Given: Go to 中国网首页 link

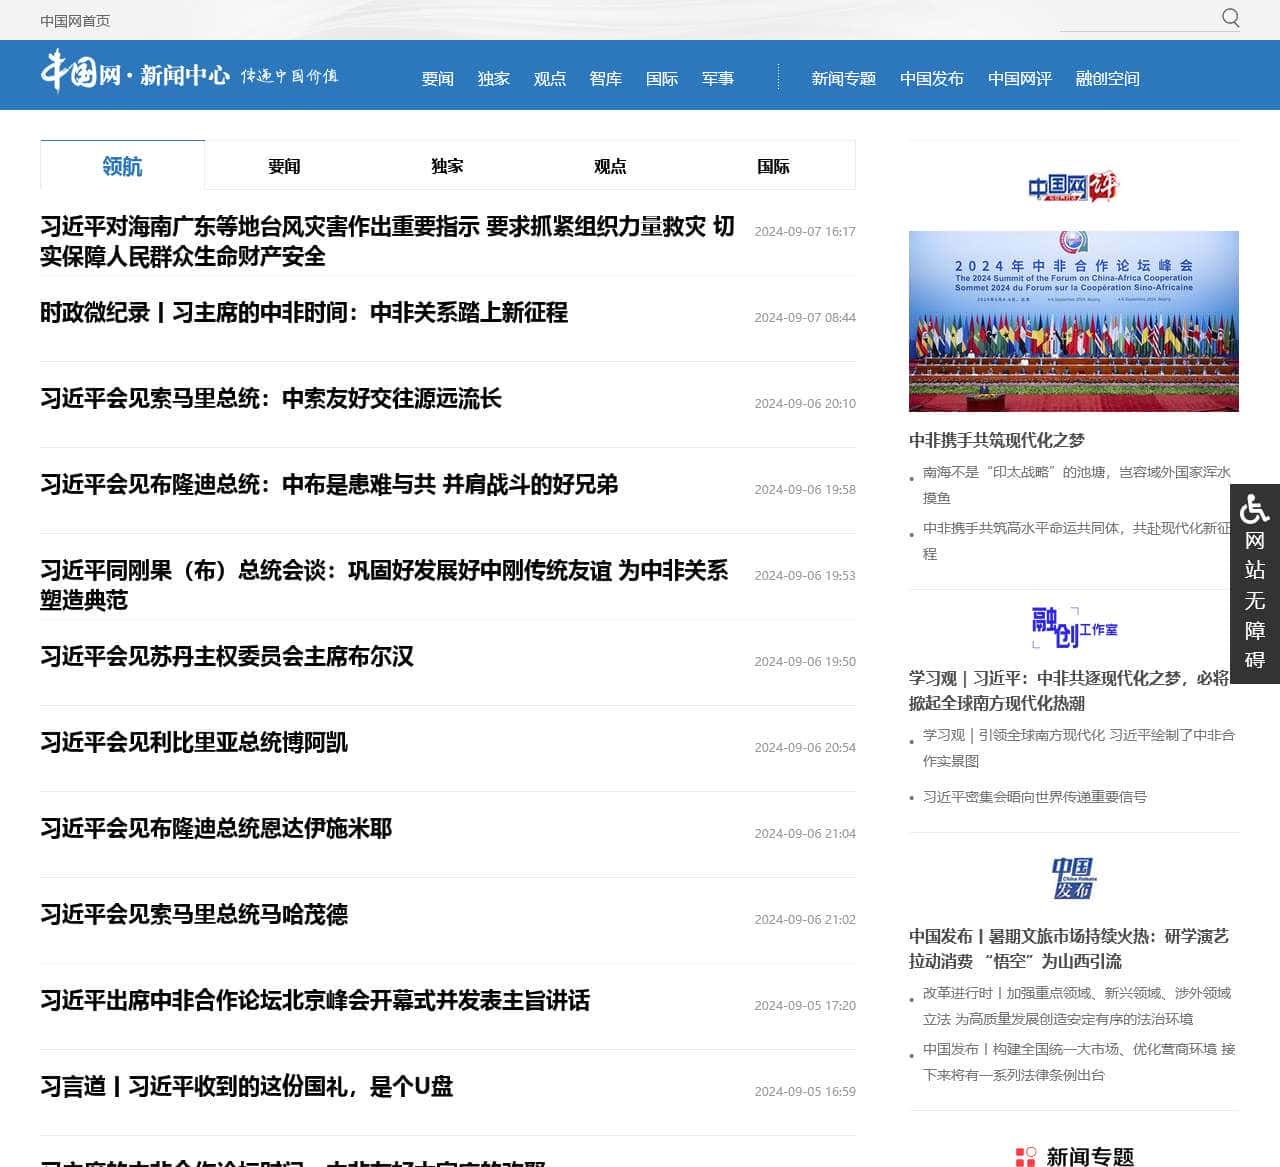Looking at the screenshot, I should (x=75, y=20).
